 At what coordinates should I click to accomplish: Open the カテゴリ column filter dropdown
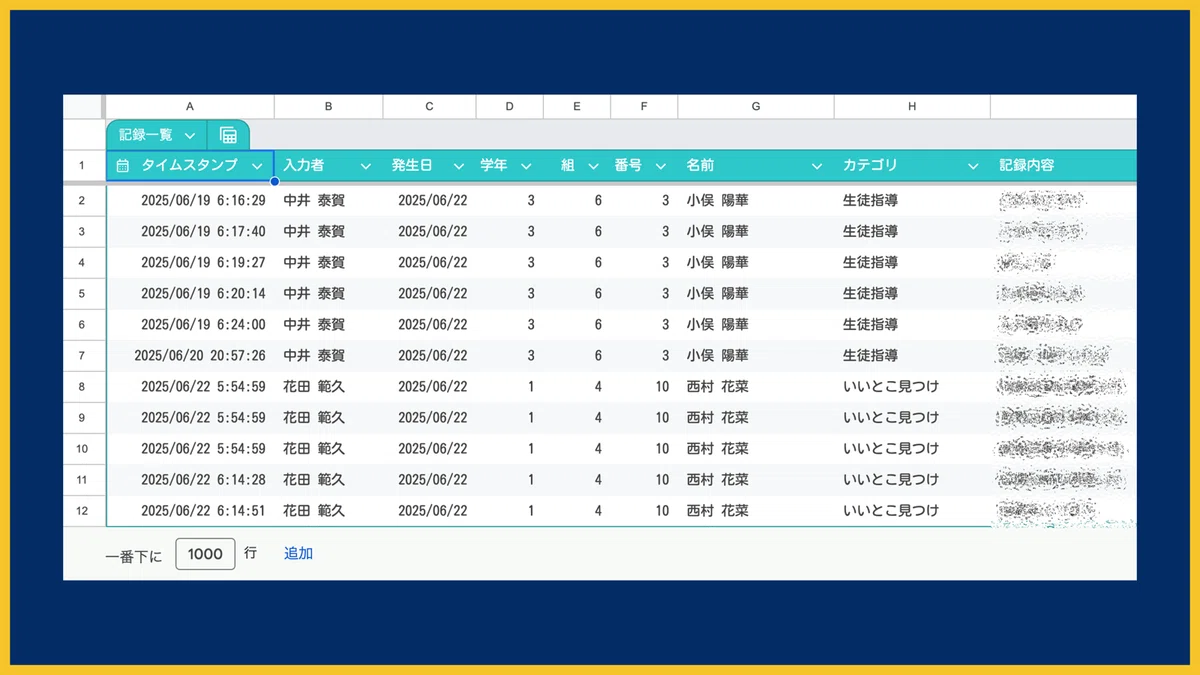(973, 166)
